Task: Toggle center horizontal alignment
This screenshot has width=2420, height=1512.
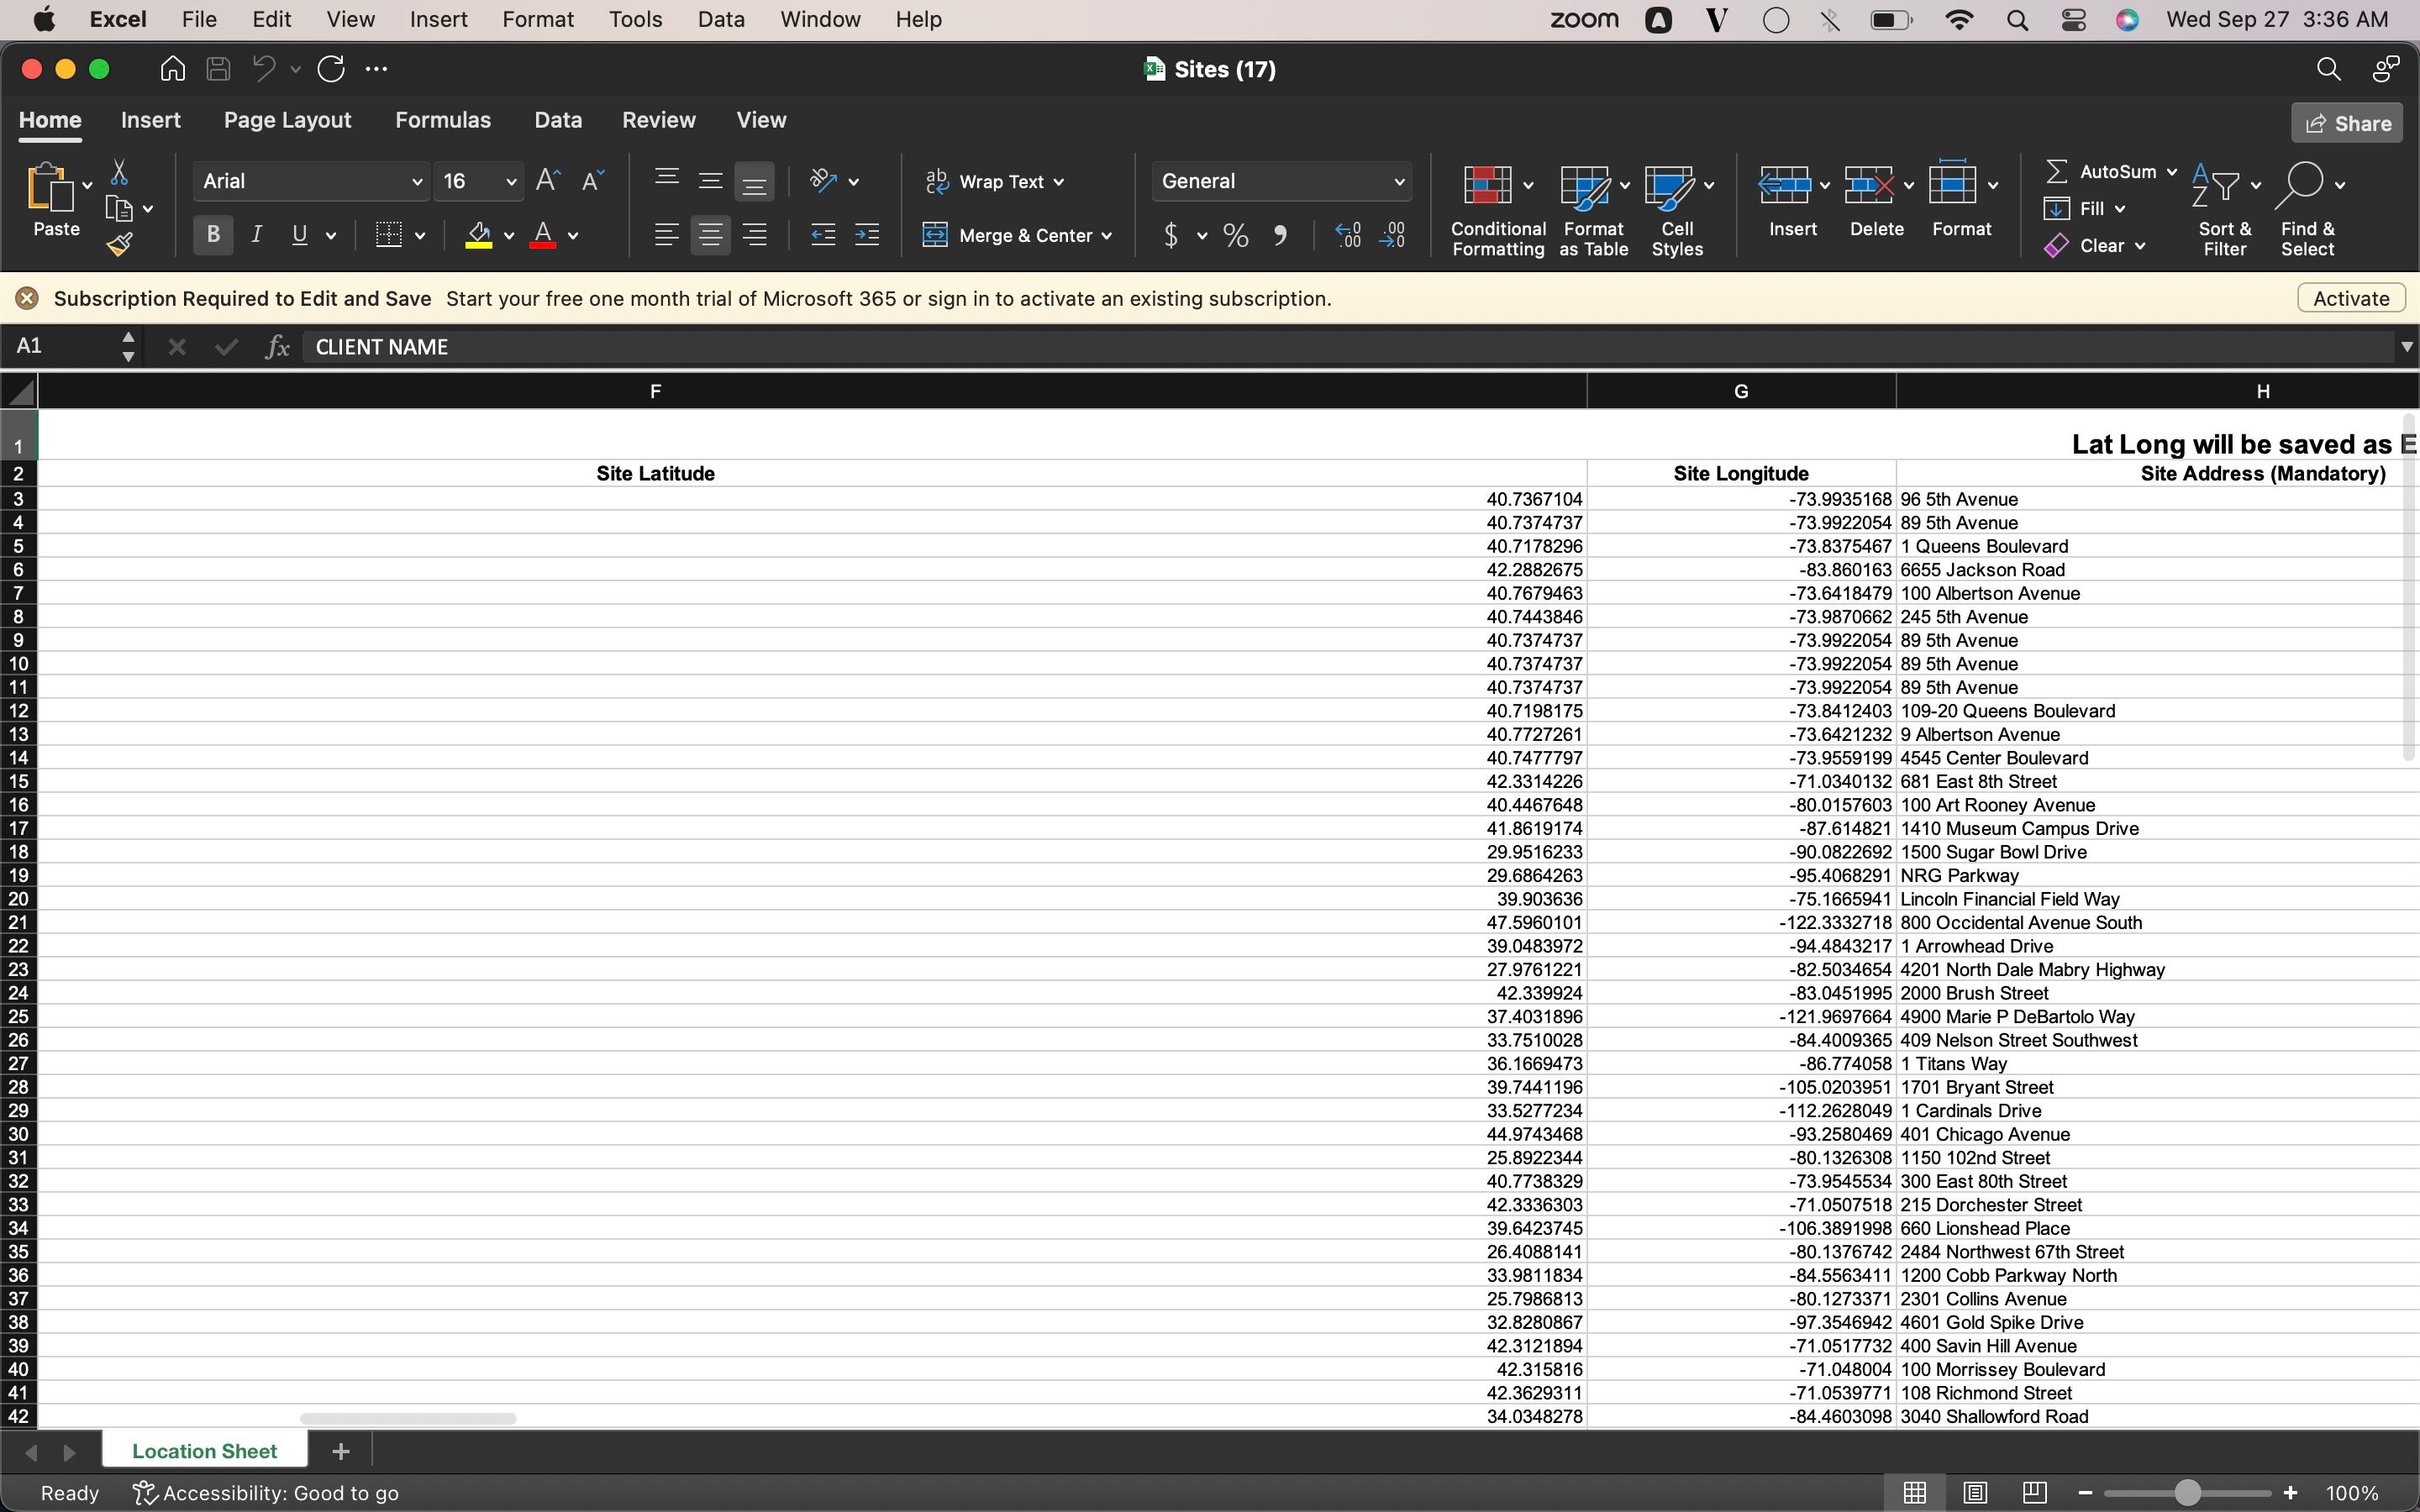Action: point(710,236)
